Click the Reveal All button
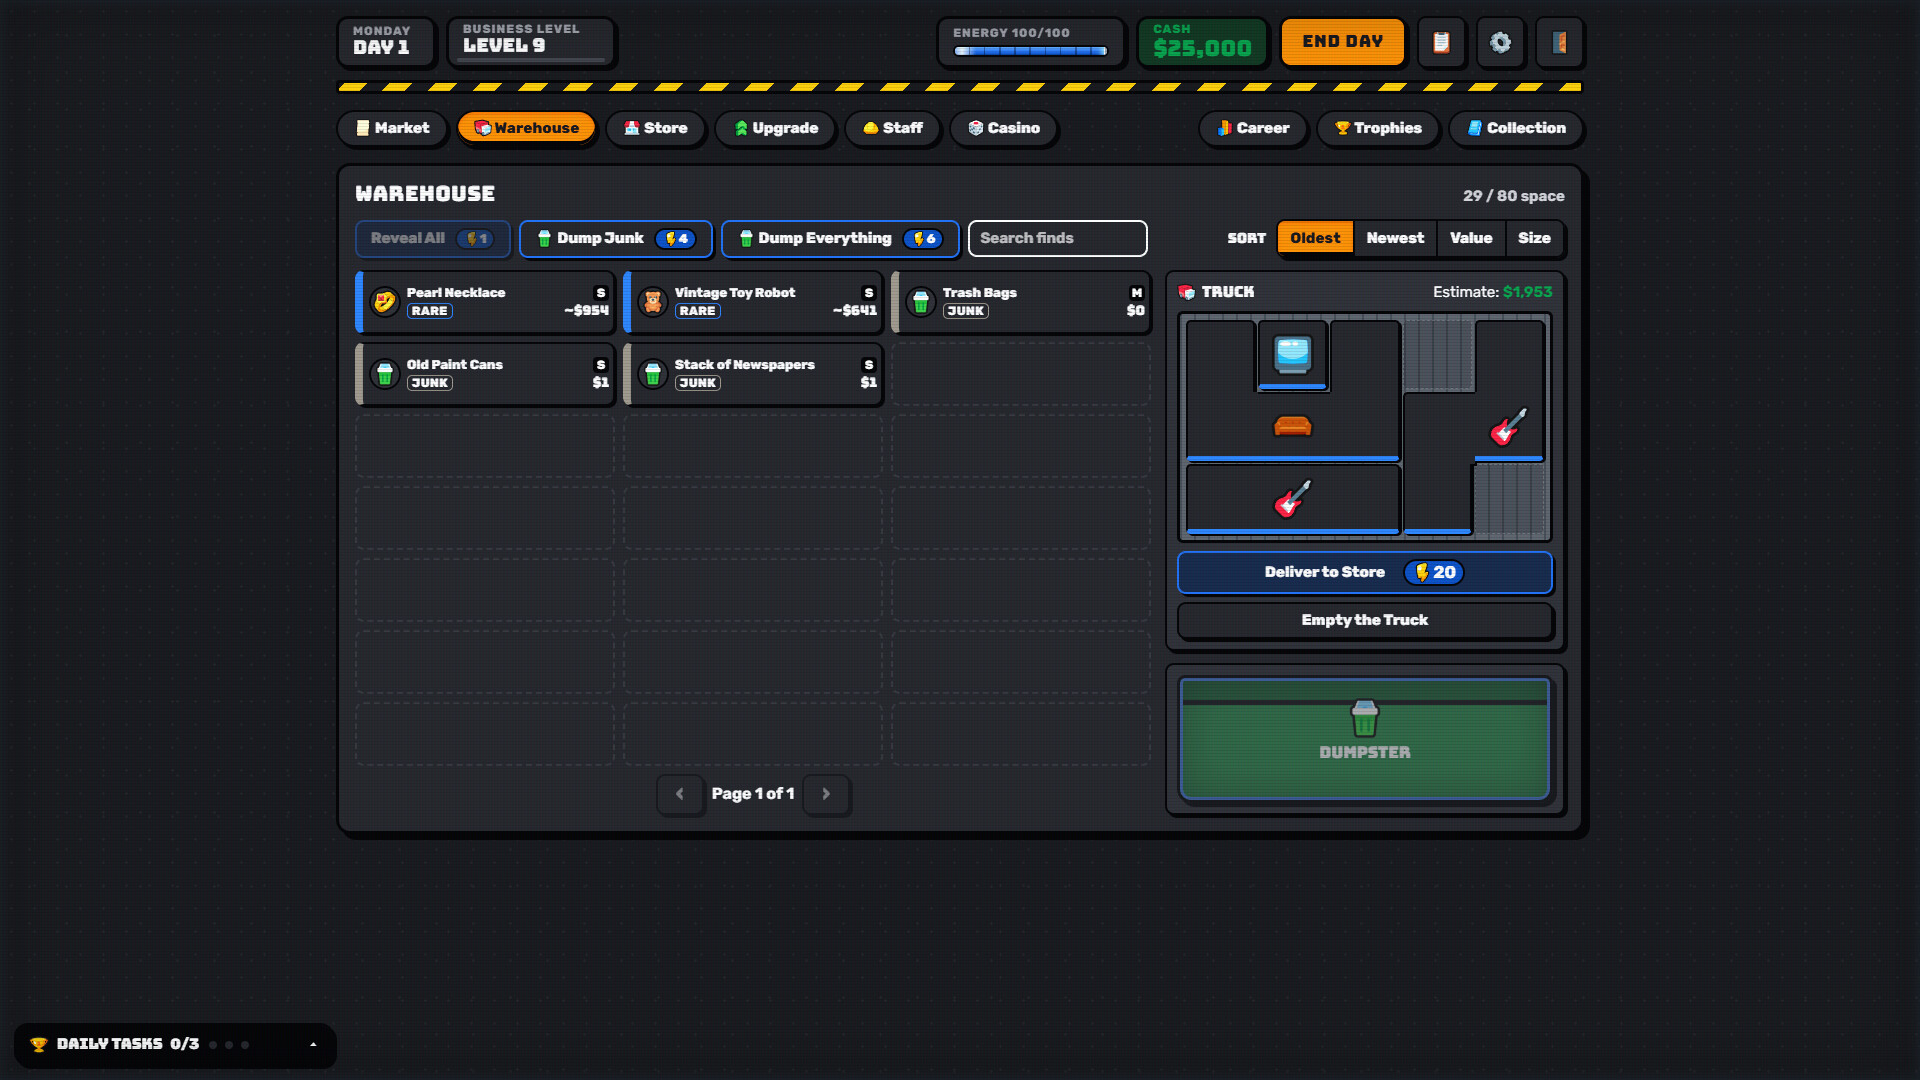Screen dimensions: 1920x1080 pyautogui.click(x=432, y=238)
